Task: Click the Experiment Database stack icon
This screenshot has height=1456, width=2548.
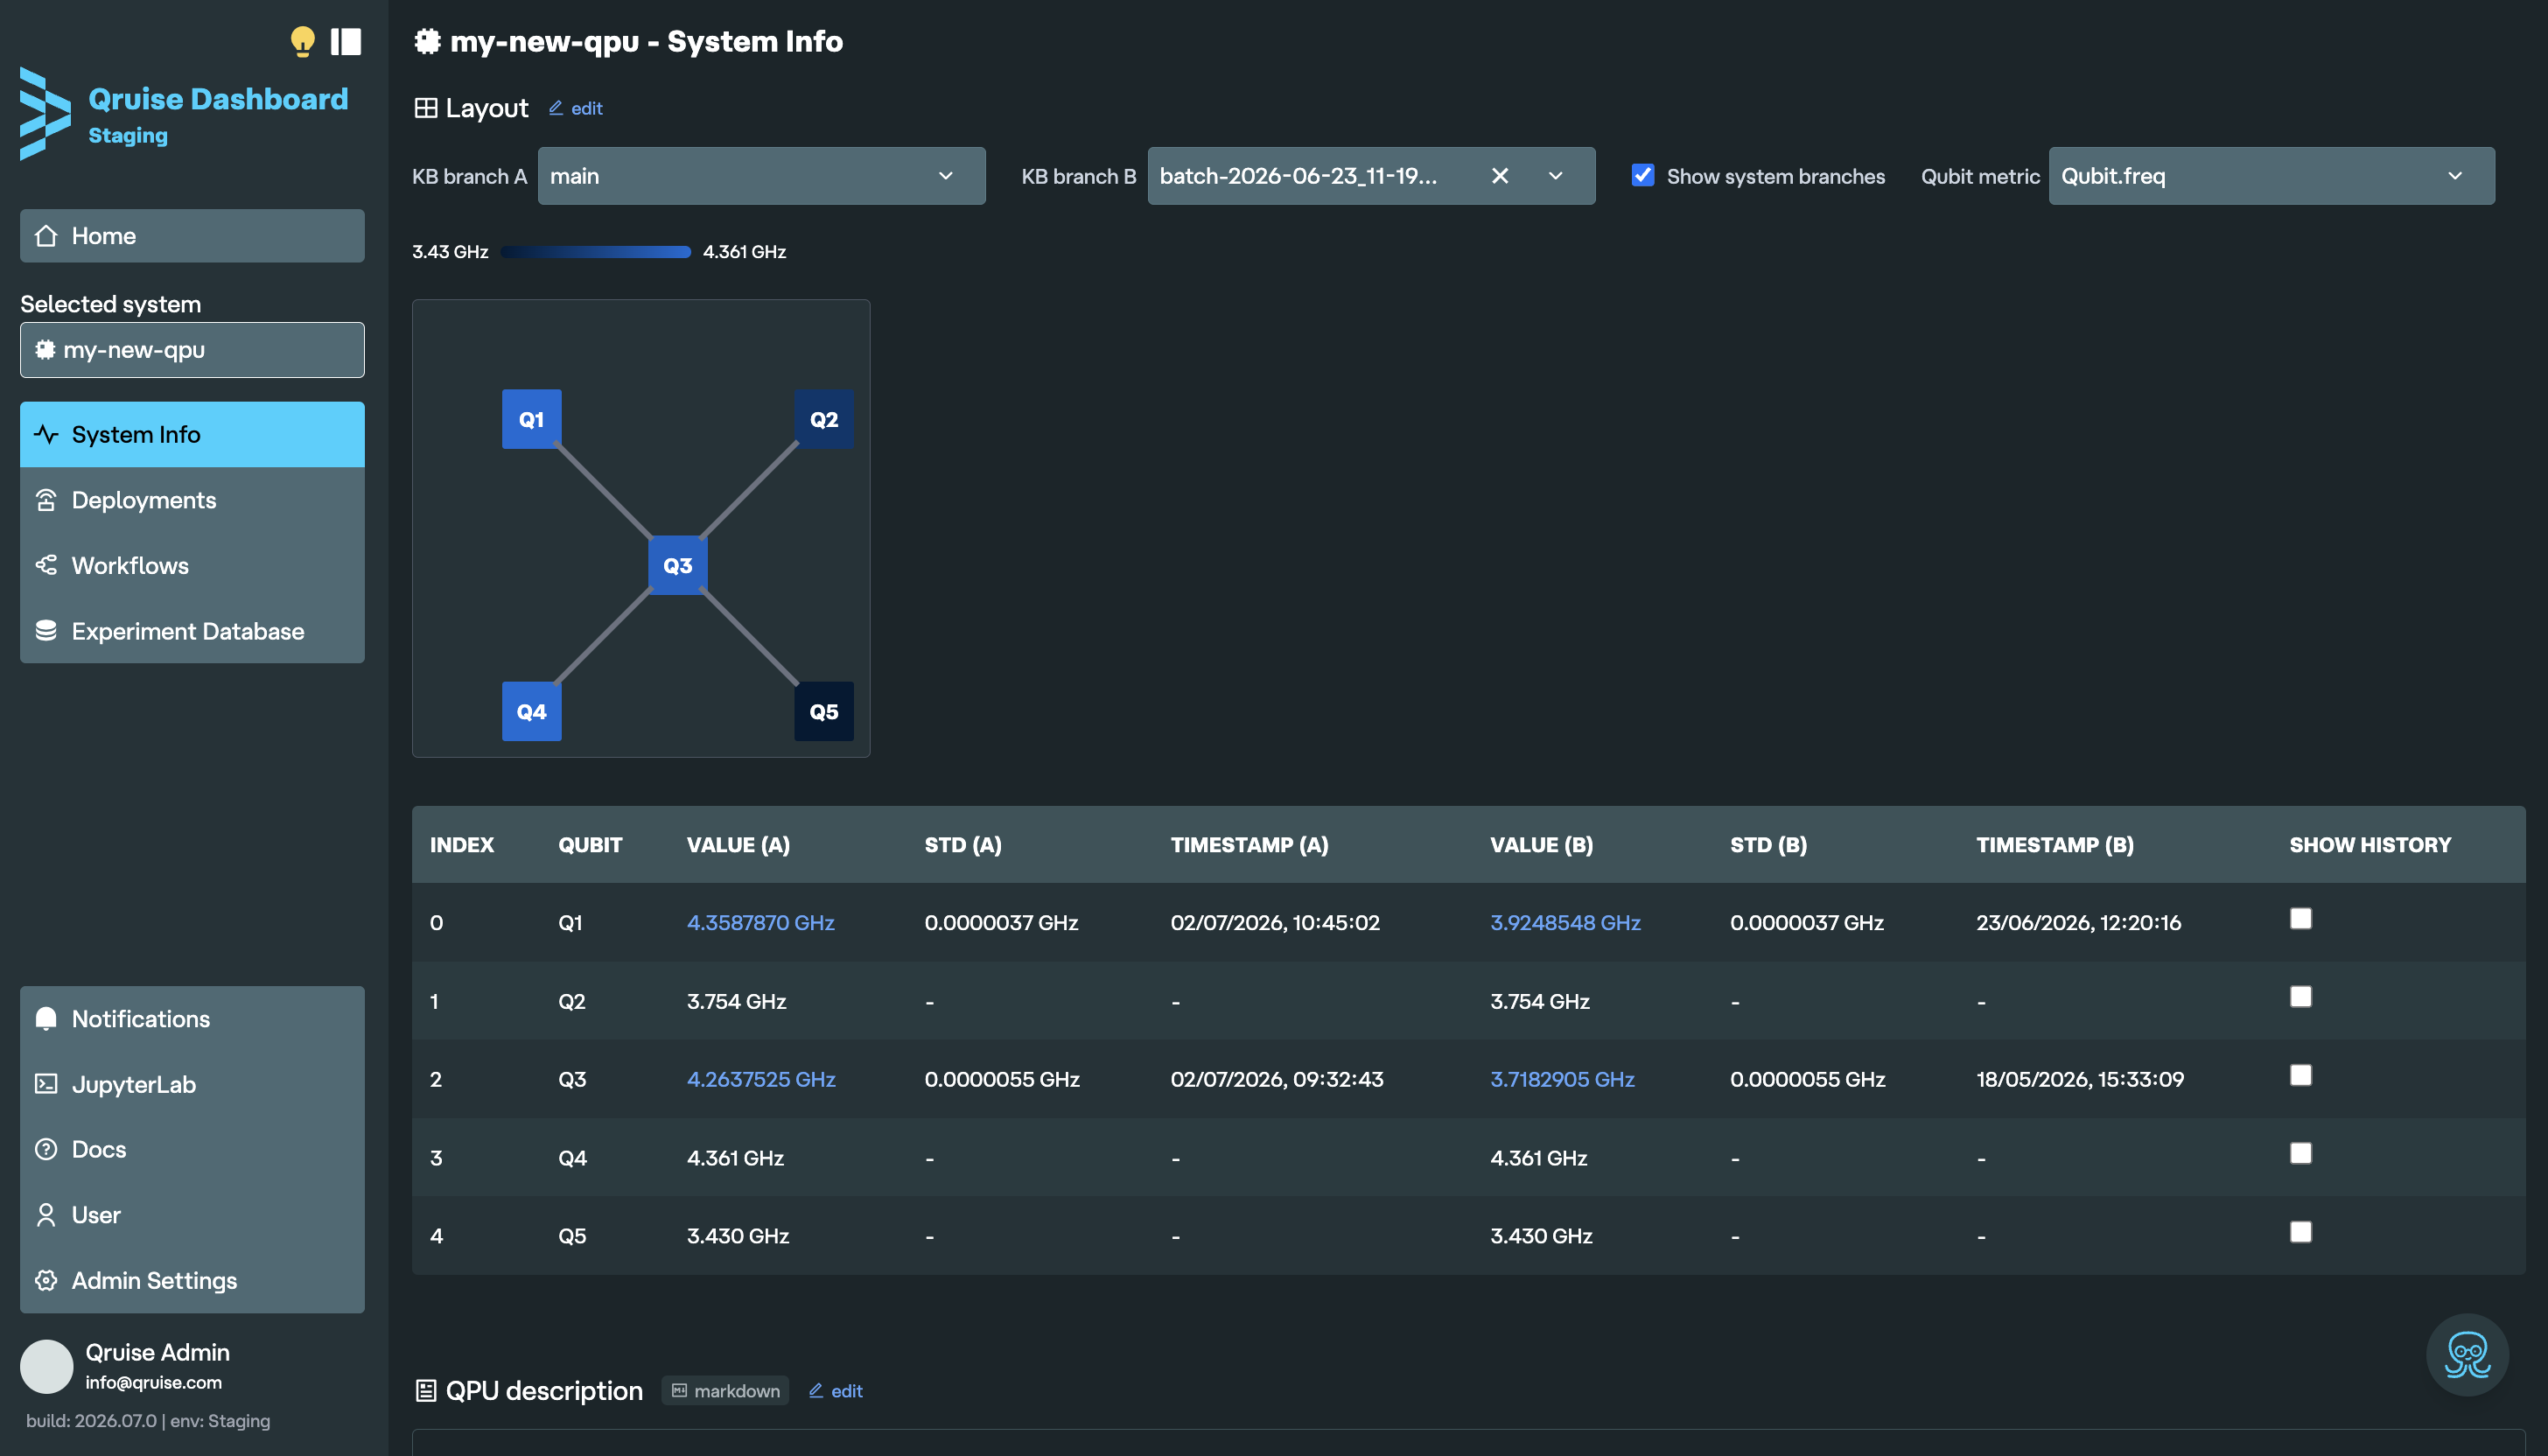Action: click(x=46, y=631)
